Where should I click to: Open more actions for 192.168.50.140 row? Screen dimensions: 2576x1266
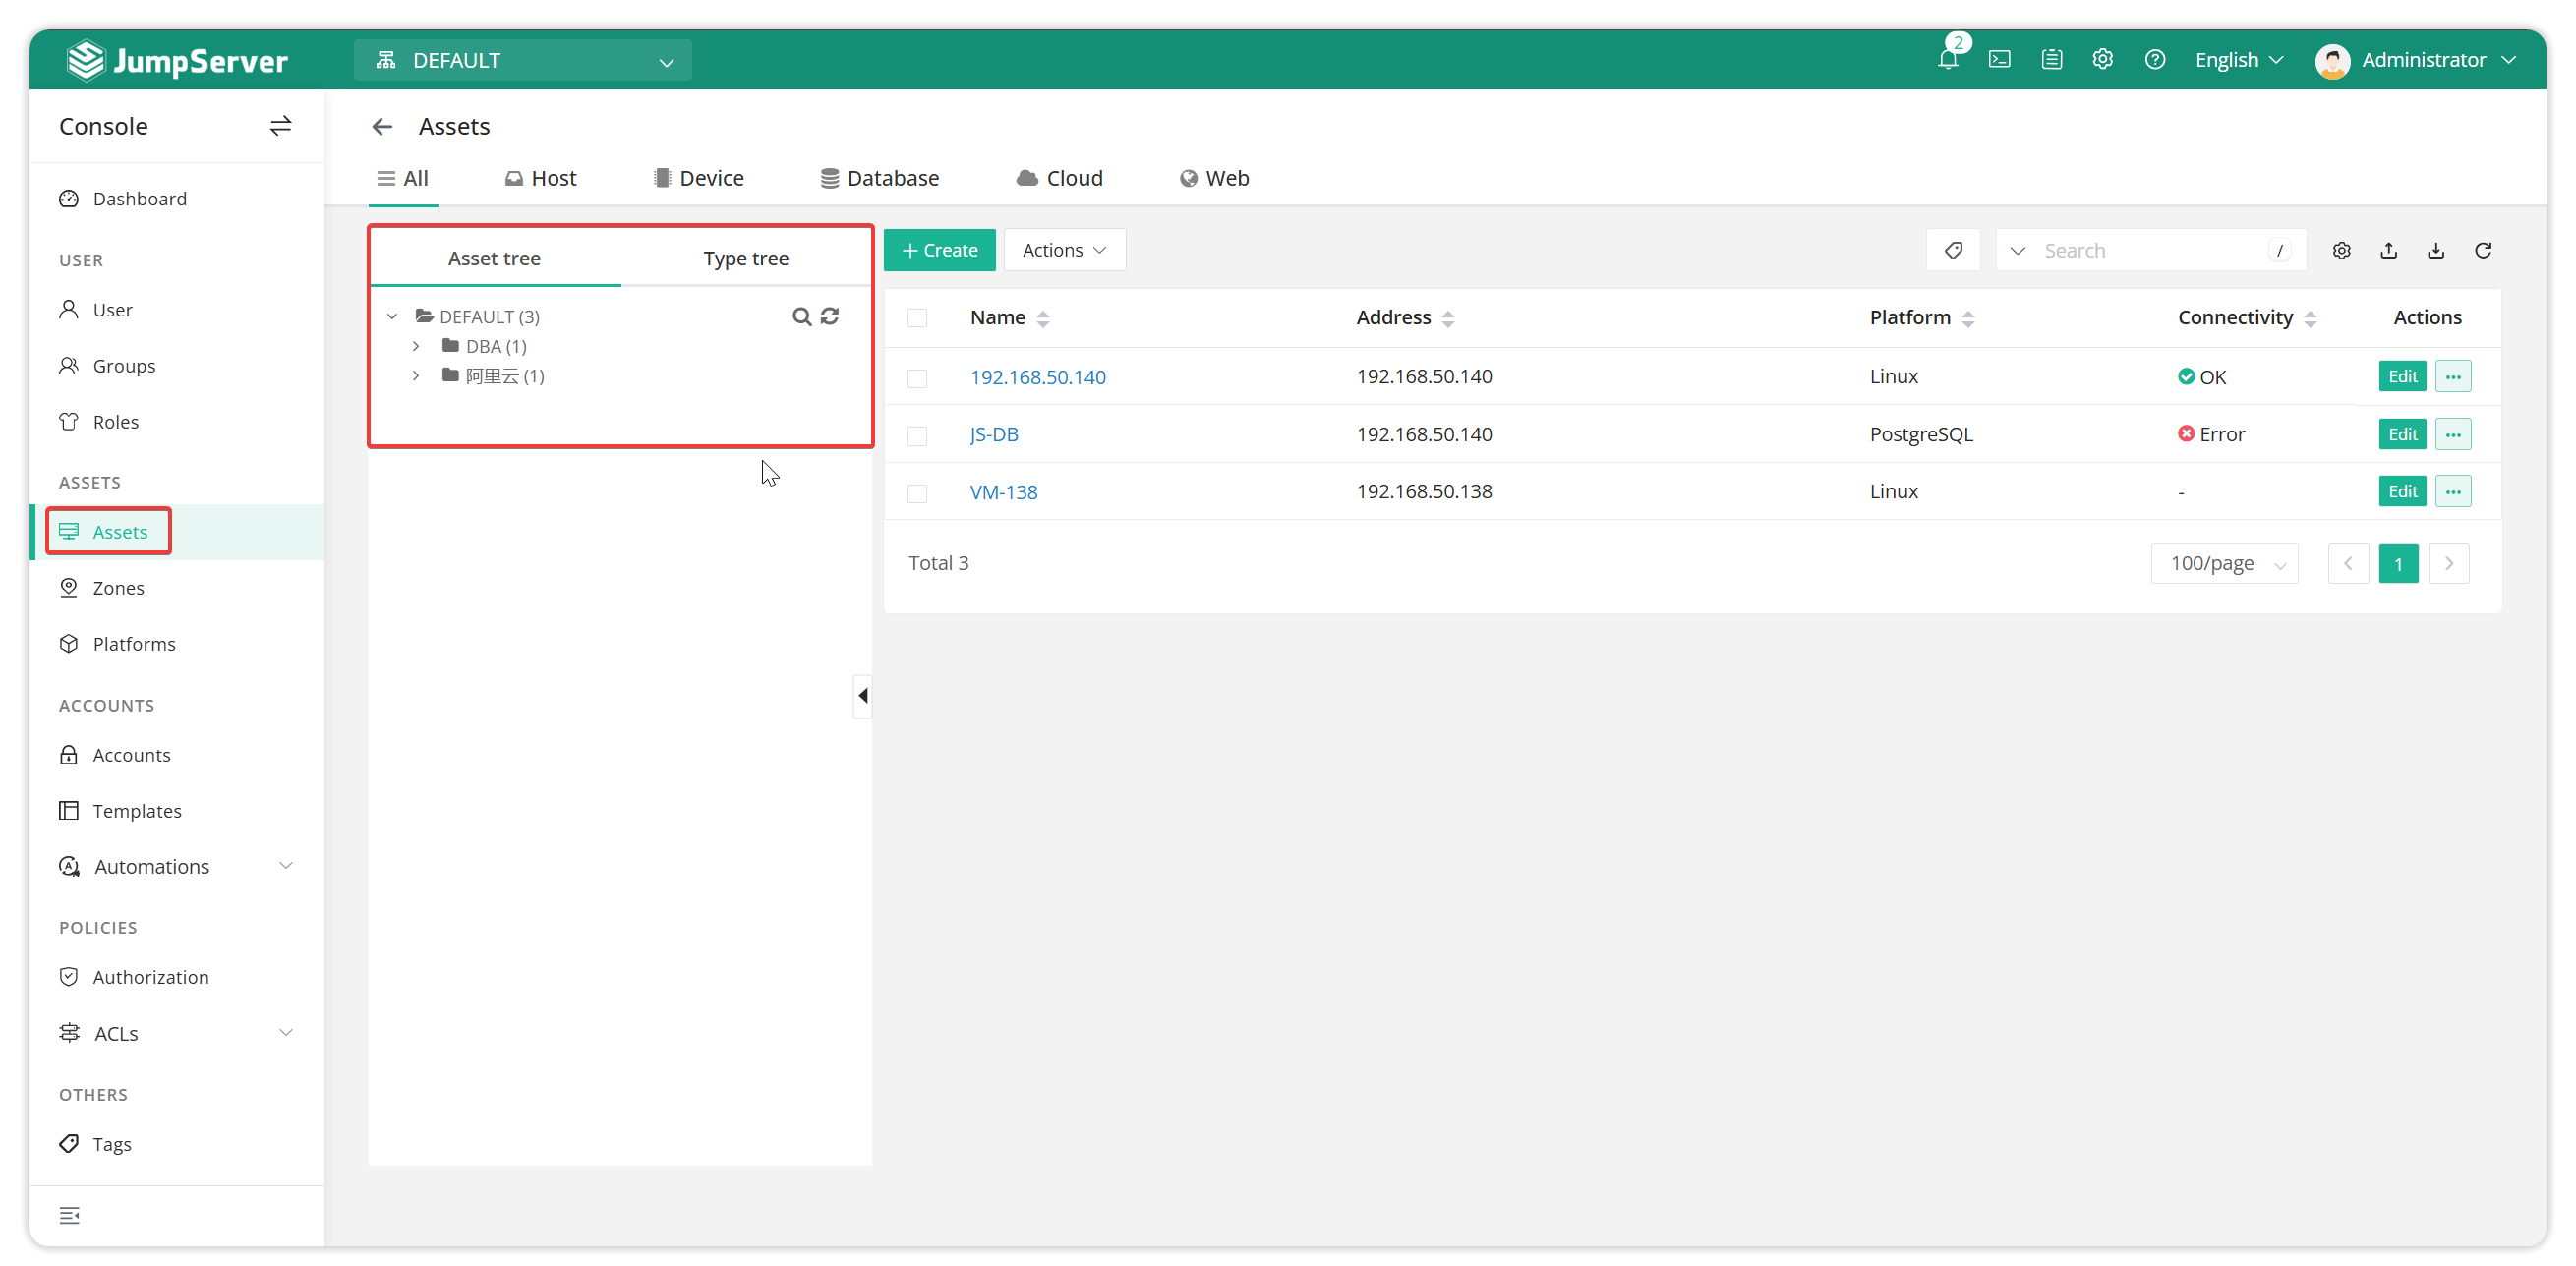click(x=2453, y=377)
